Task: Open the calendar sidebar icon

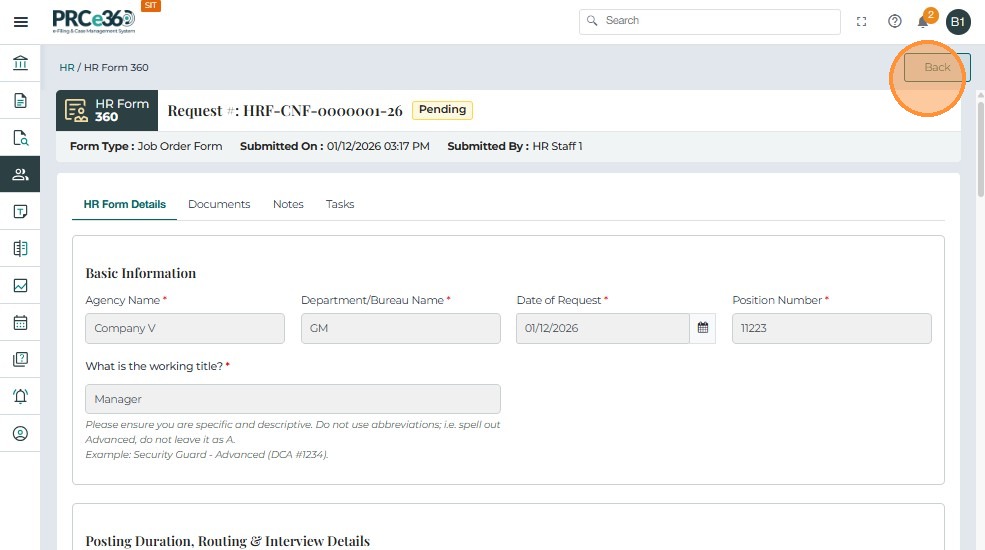Action: click(20, 322)
